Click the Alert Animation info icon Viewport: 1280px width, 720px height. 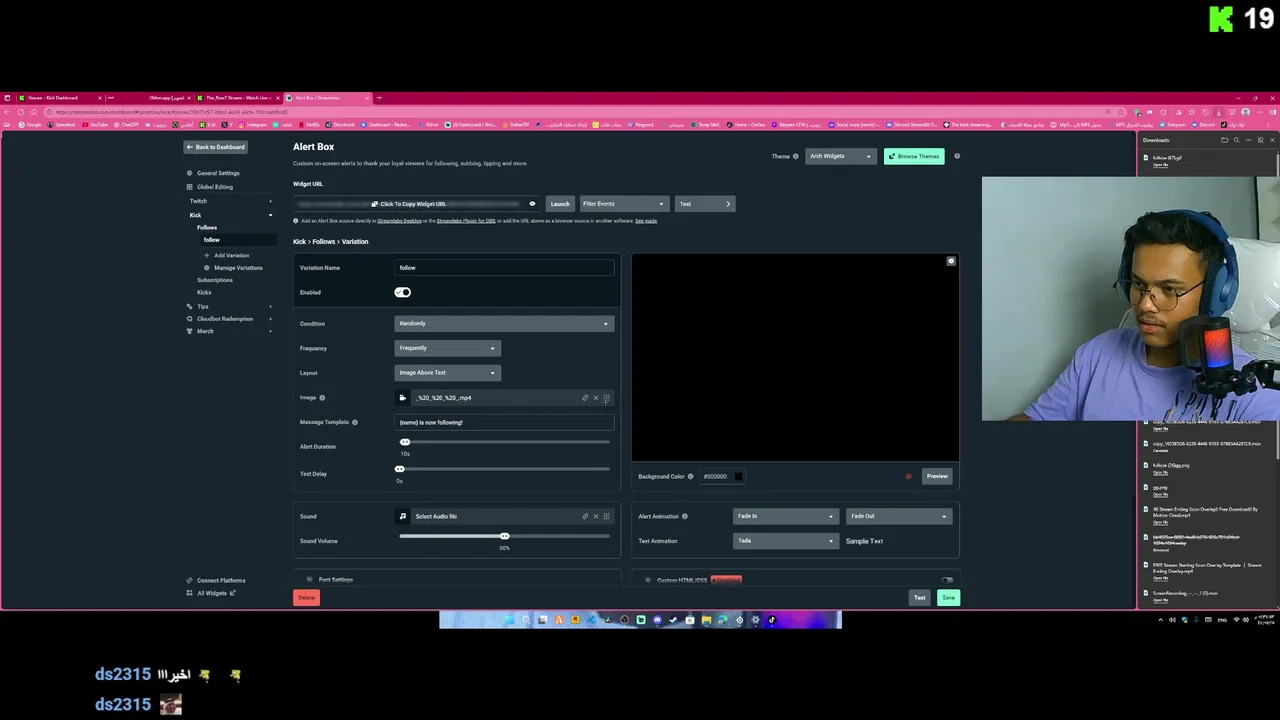pos(684,517)
